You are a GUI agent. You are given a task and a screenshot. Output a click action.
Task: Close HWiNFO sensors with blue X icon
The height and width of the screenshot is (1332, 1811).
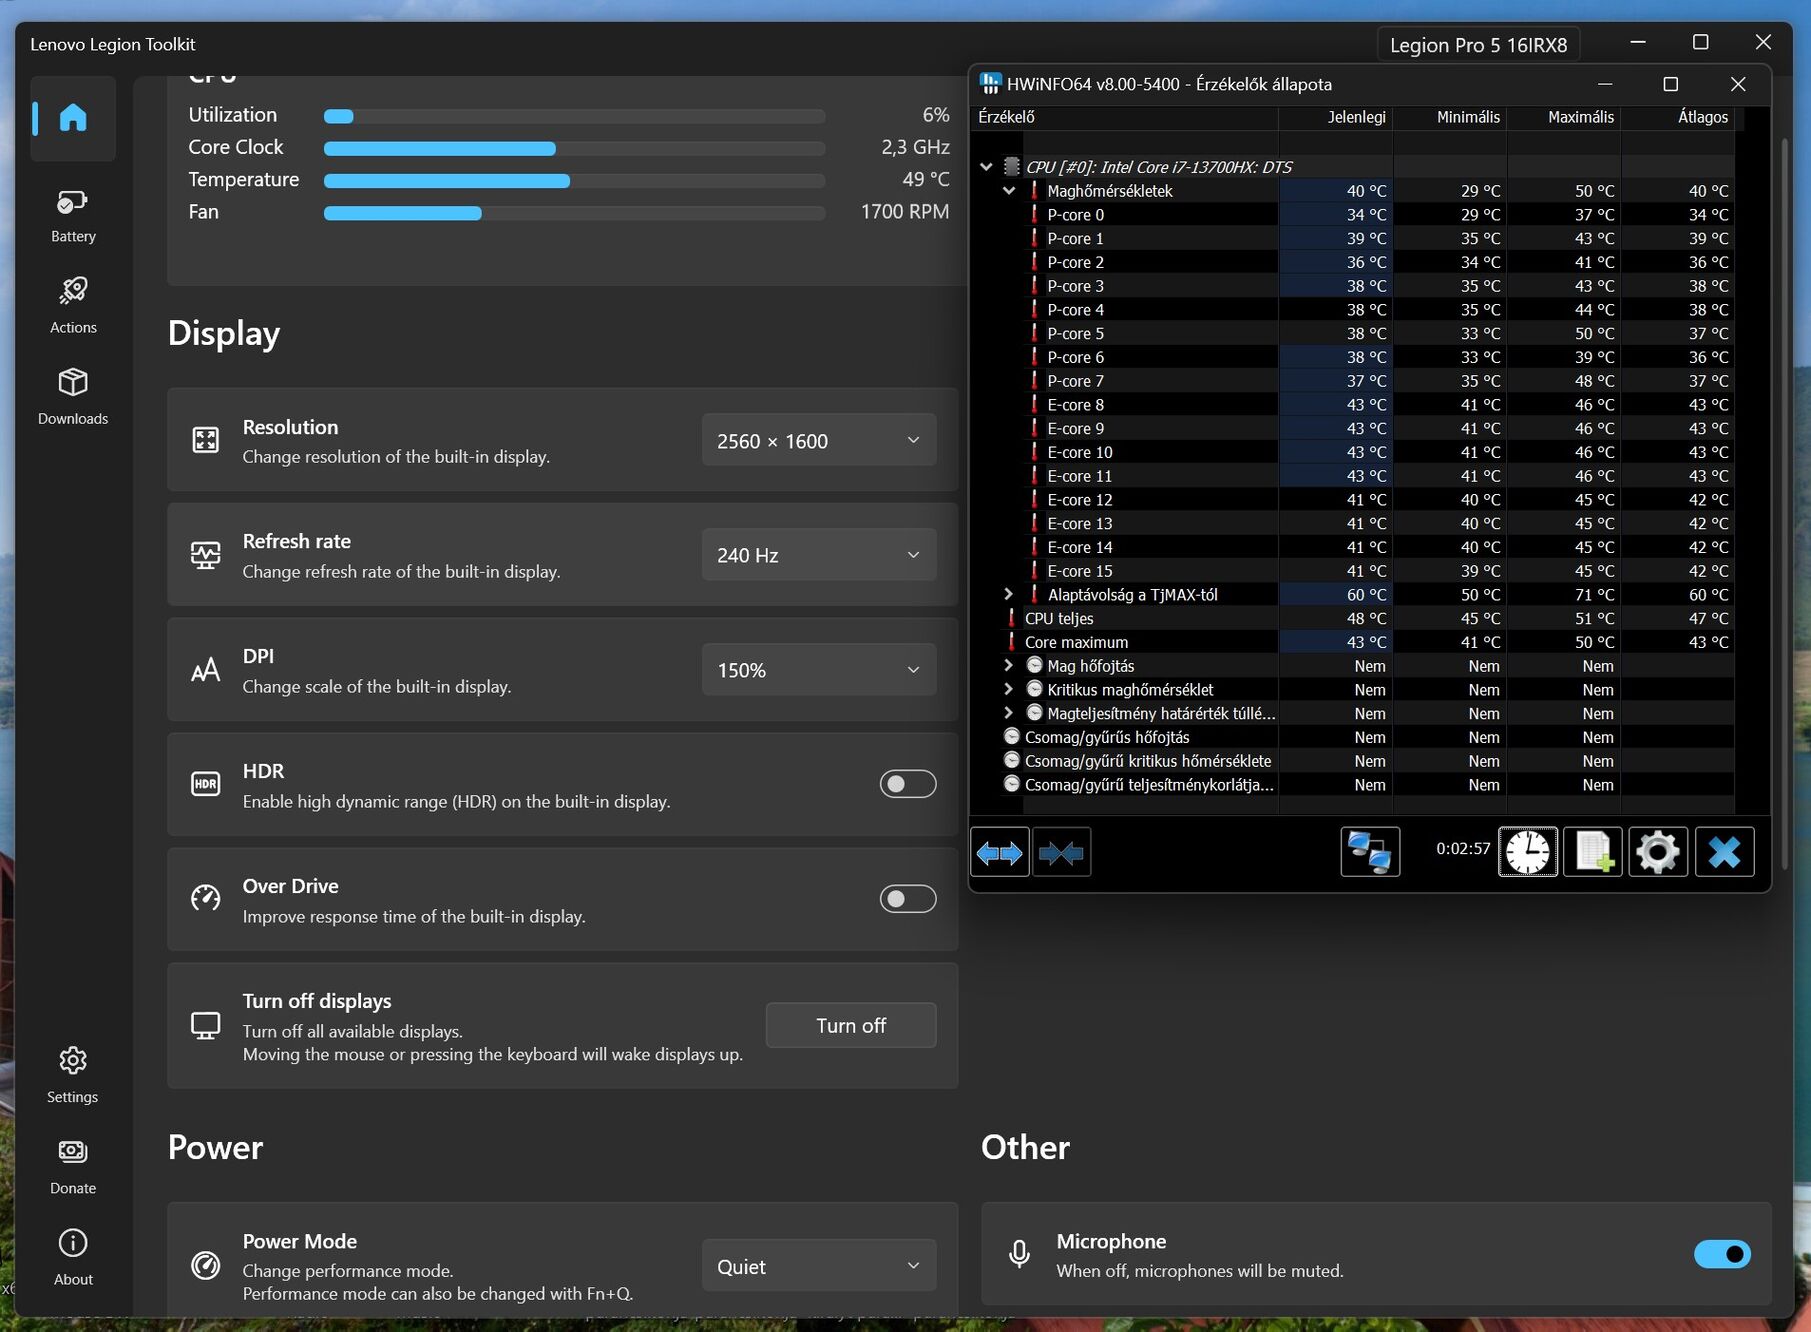pos(1724,852)
